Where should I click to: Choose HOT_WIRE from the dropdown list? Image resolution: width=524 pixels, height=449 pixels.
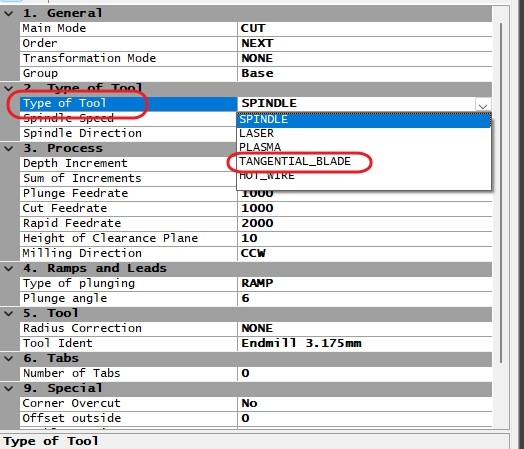click(x=364, y=175)
